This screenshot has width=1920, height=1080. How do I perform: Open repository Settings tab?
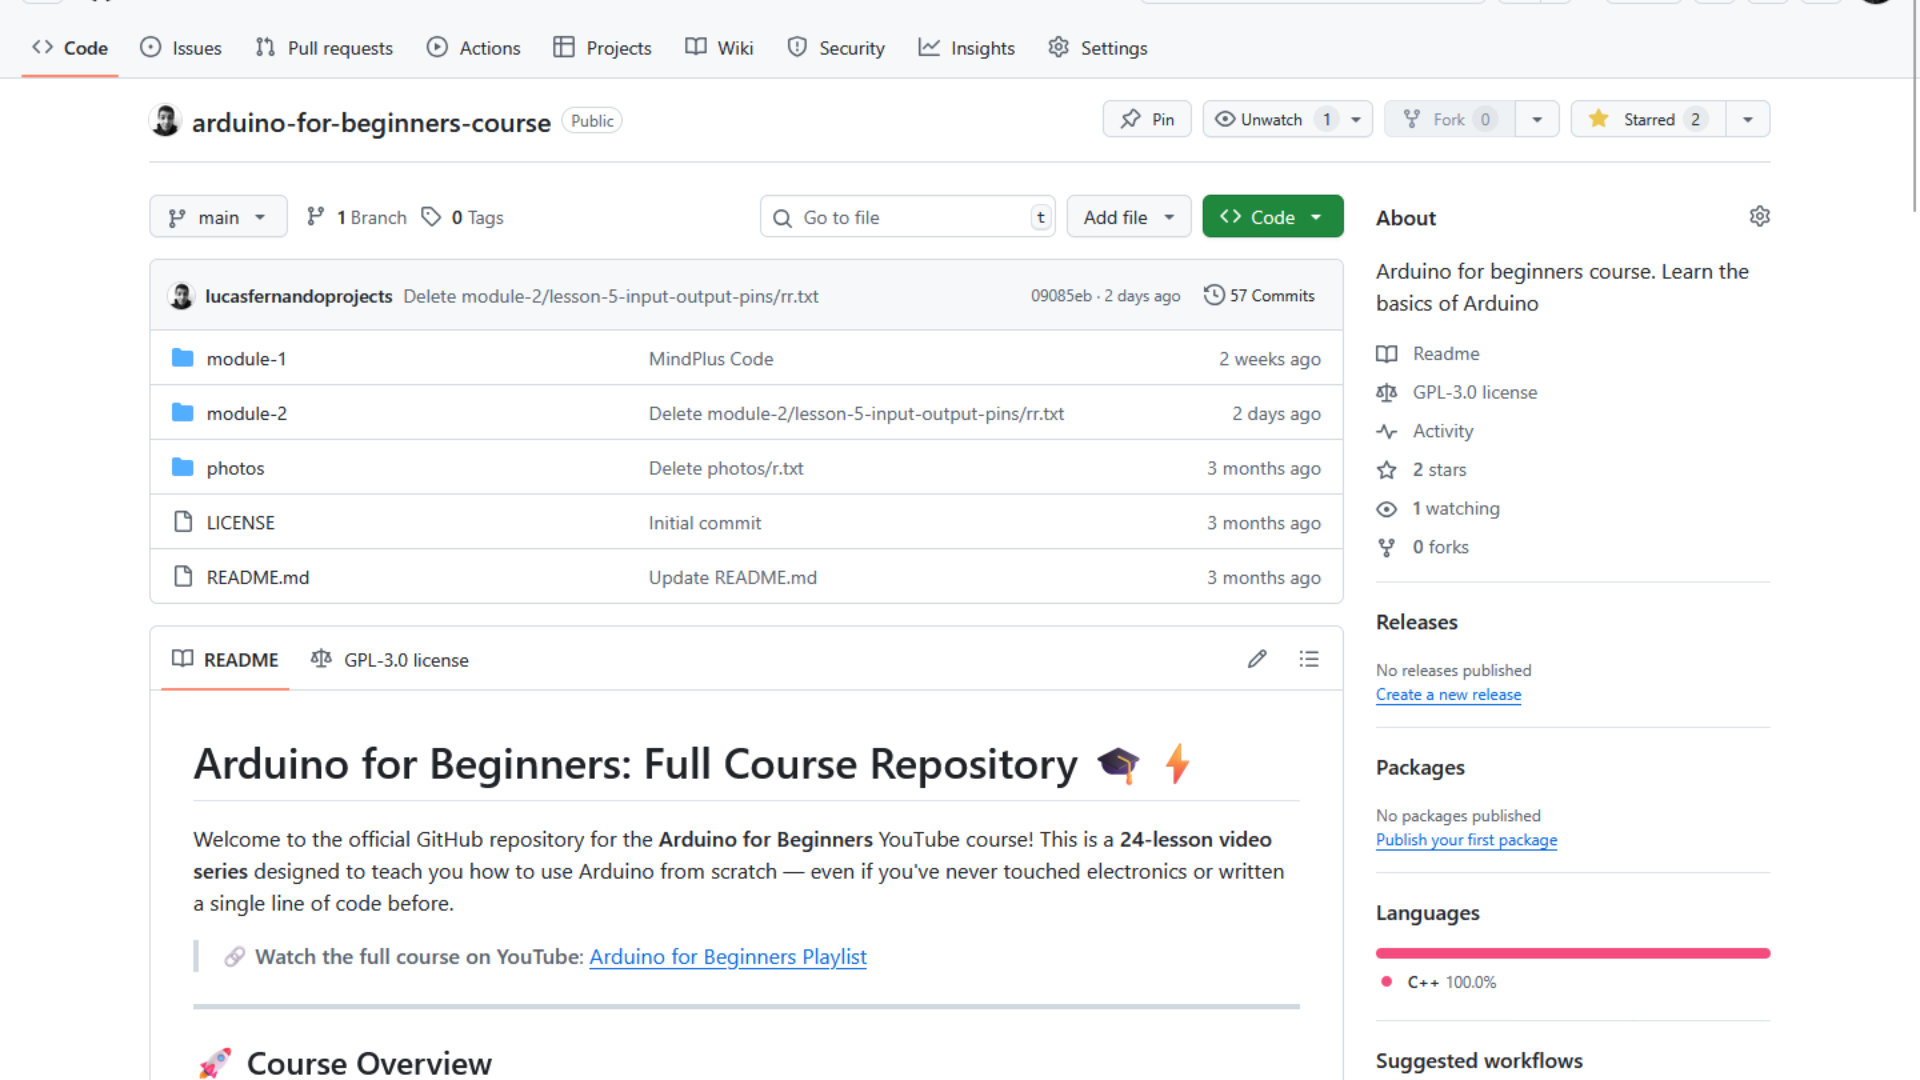[1098, 48]
